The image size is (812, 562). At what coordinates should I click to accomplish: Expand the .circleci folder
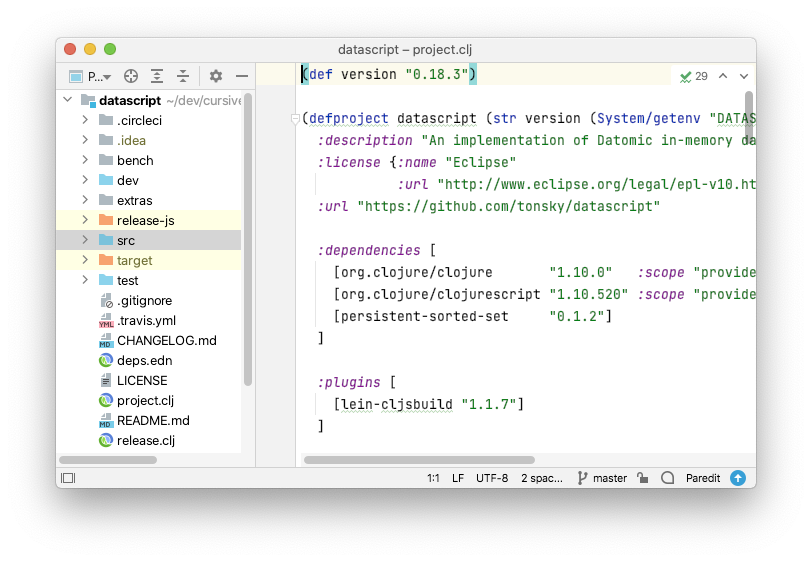pyautogui.click(x=85, y=120)
